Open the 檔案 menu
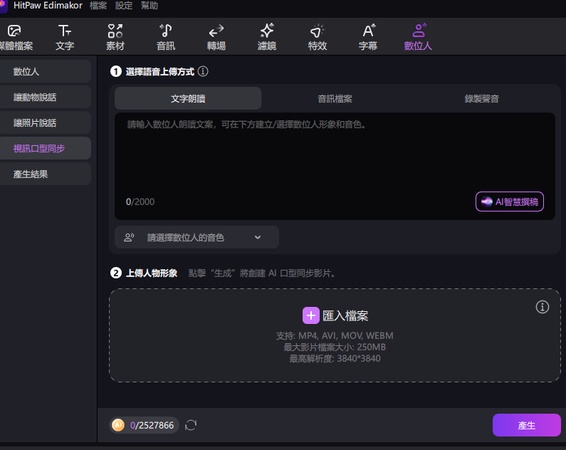This screenshot has width=566, height=450. pos(98,6)
